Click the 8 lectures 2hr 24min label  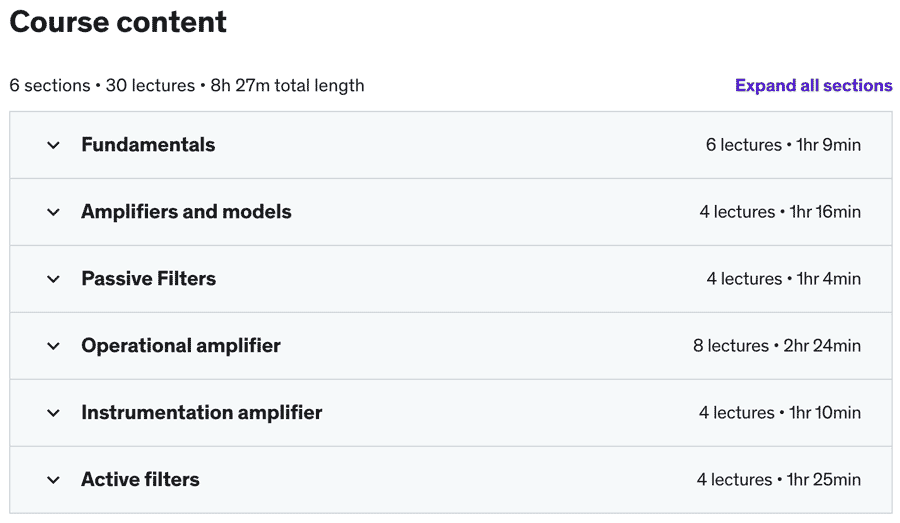tap(777, 346)
